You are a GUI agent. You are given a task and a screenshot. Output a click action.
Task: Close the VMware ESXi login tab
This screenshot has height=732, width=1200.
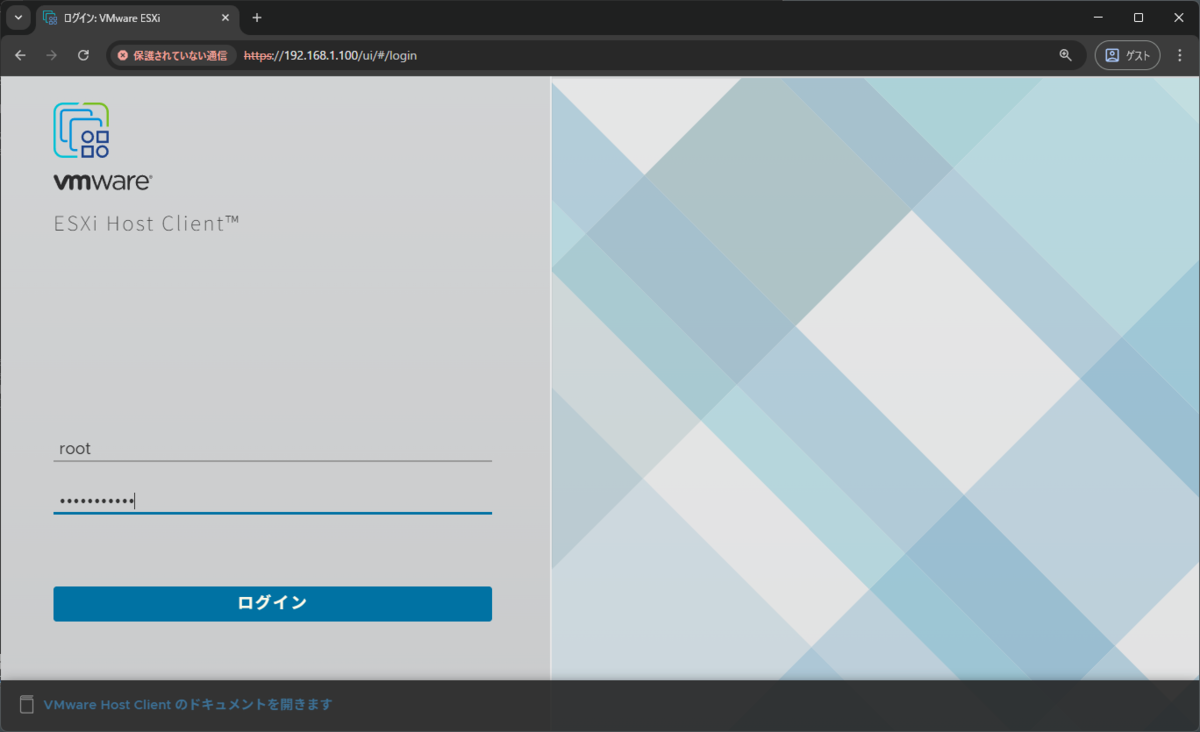pos(225,17)
